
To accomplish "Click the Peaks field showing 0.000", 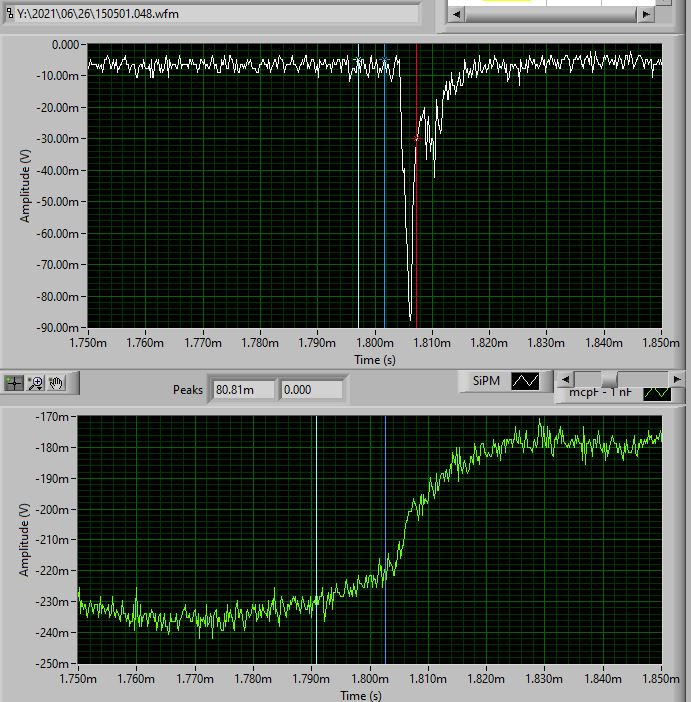I will tap(311, 390).
